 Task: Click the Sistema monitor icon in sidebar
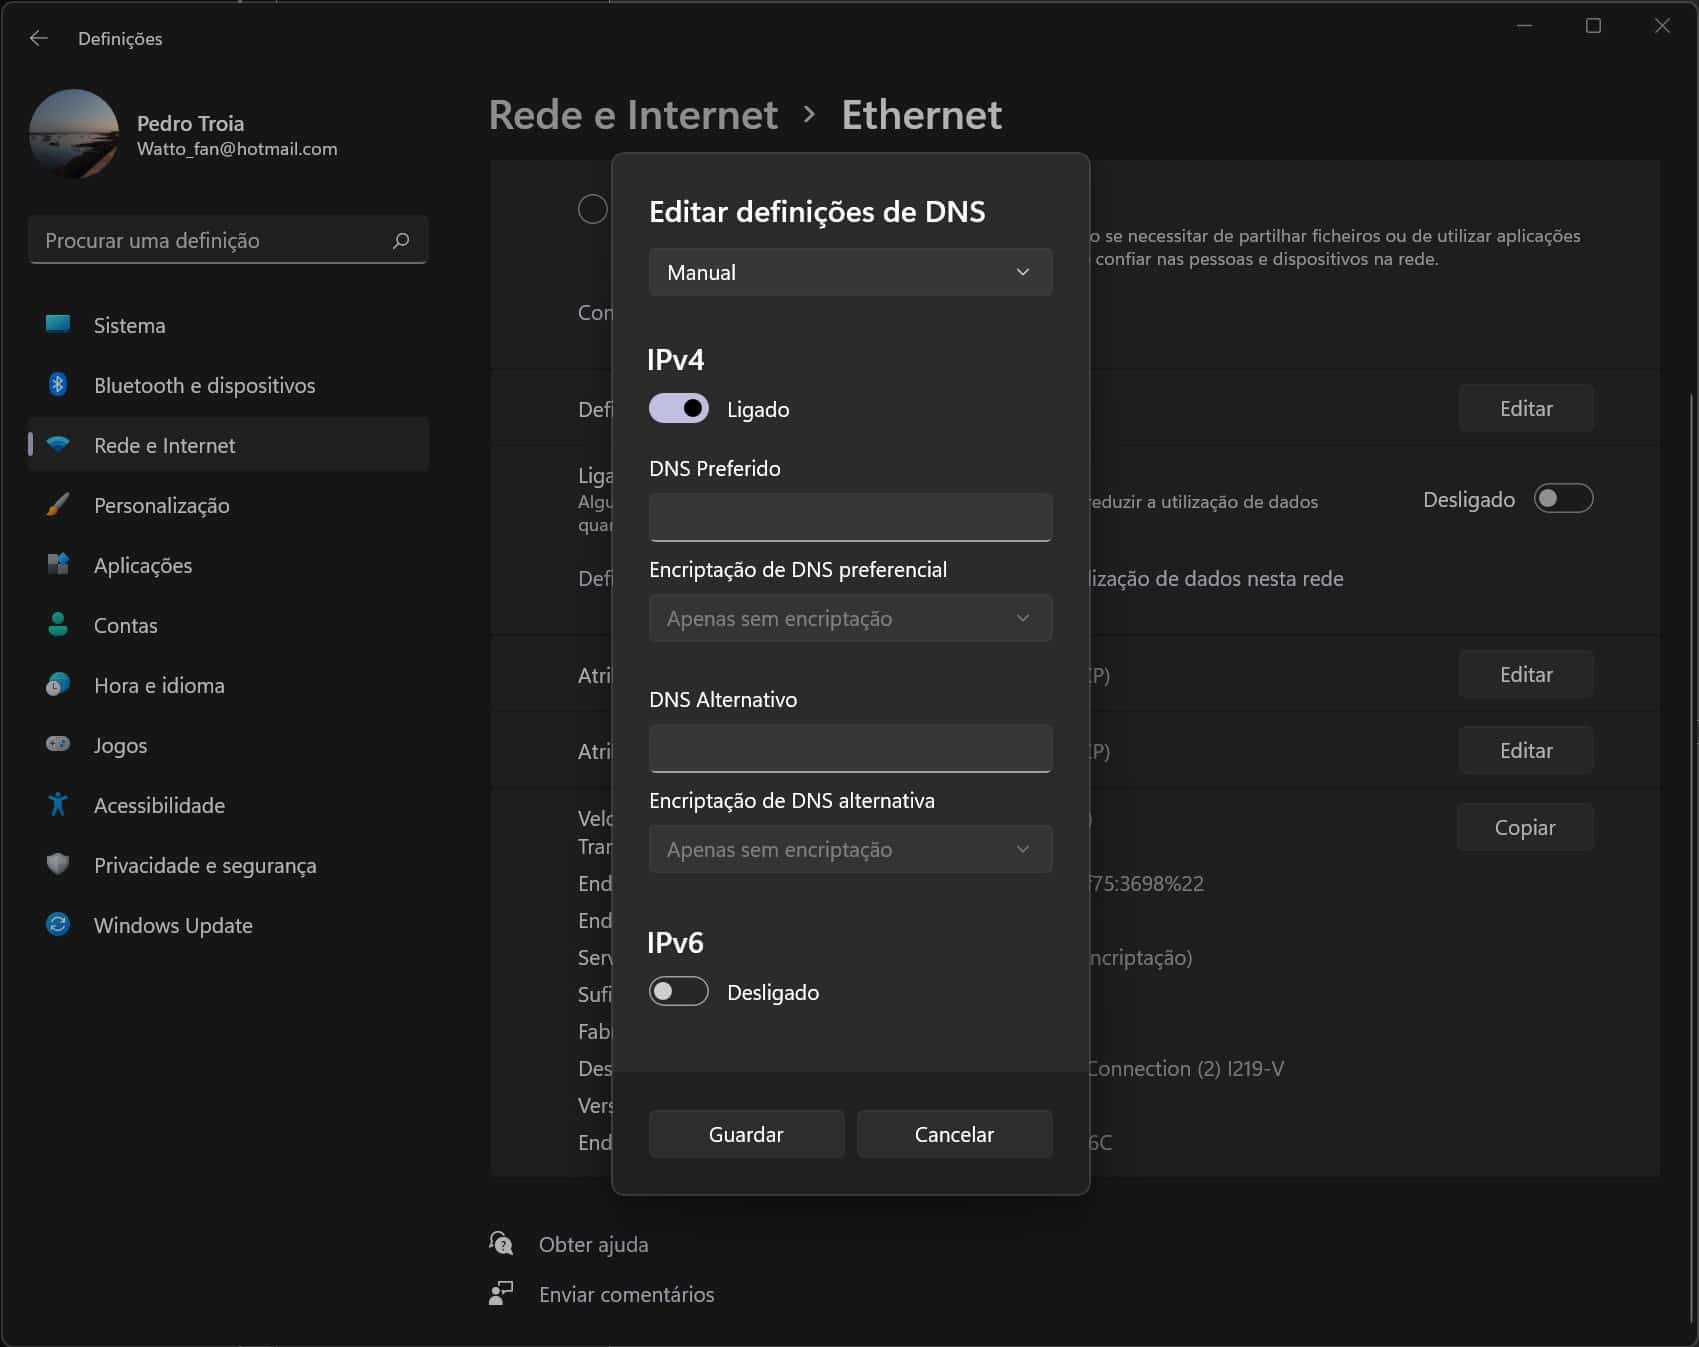[x=58, y=324]
